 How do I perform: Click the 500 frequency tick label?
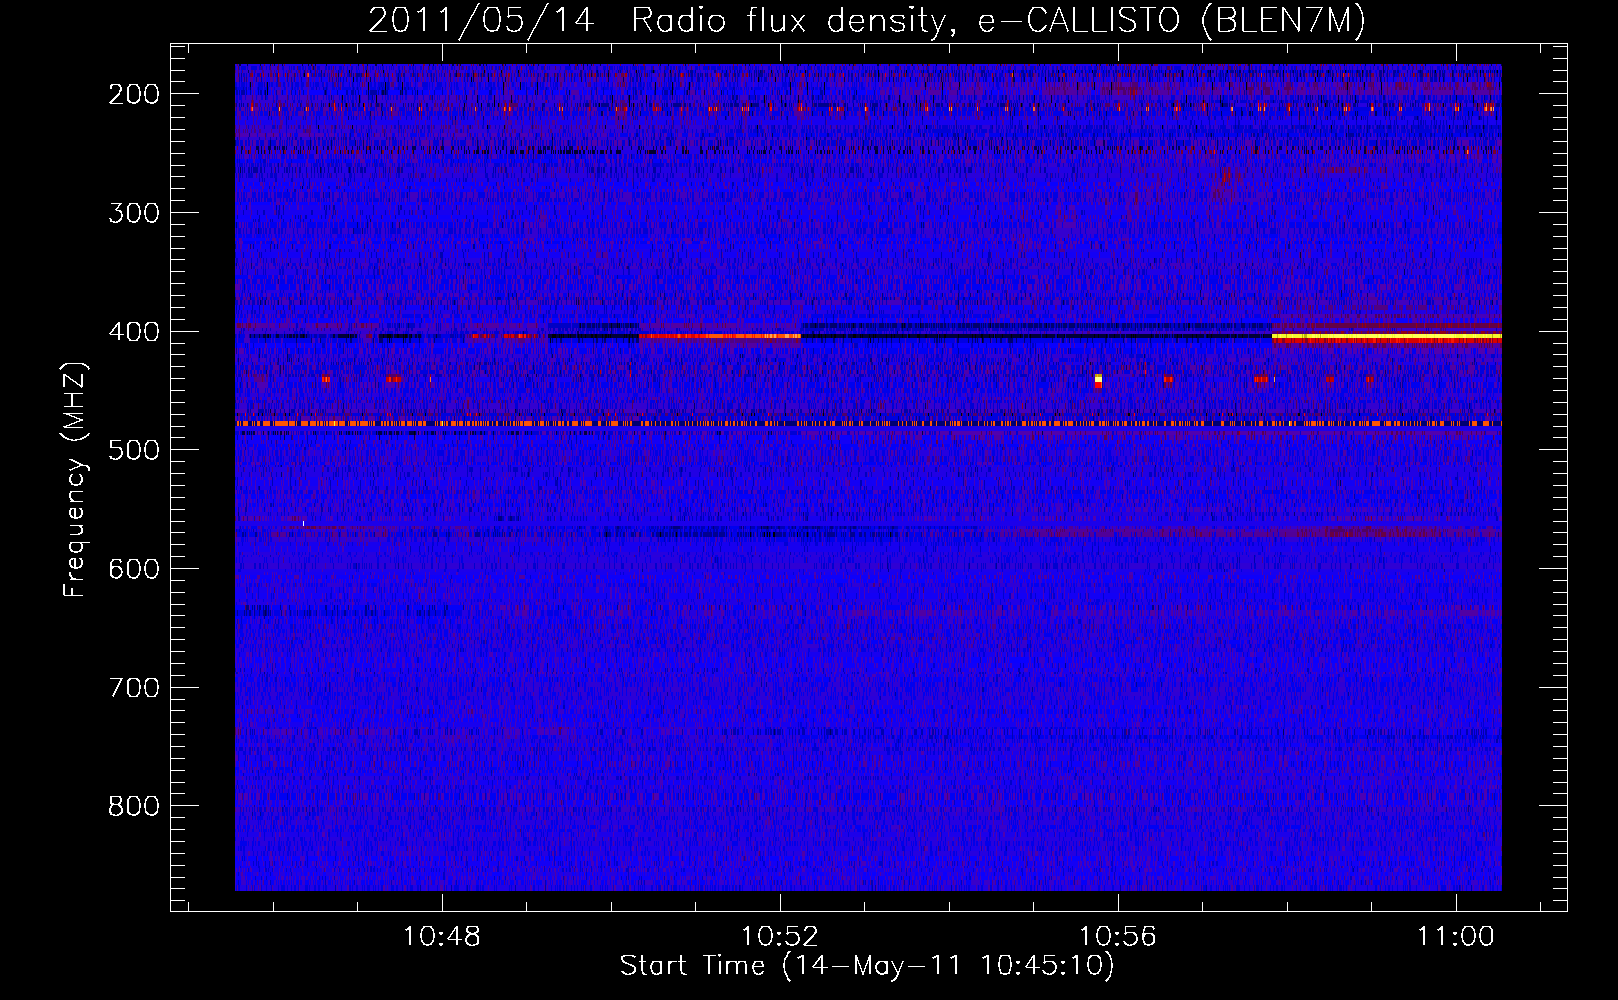pyautogui.click(x=133, y=450)
